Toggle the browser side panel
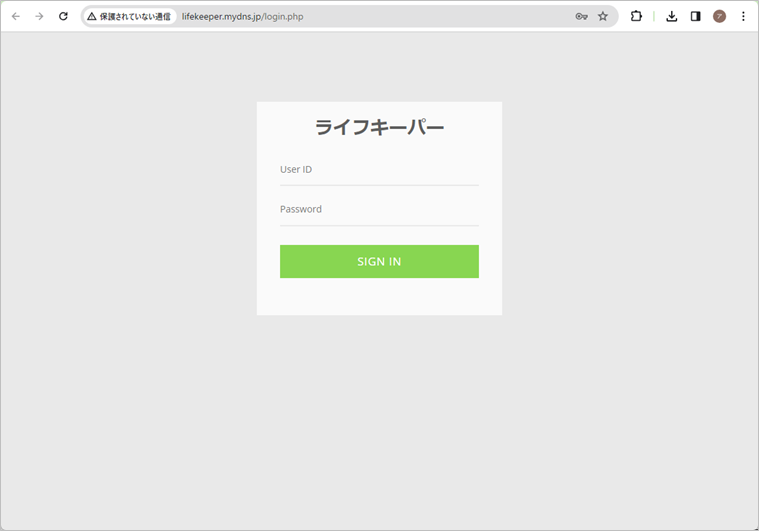The height and width of the screenshot is (531, 759). pyautogui.click(x=696, y=16)
